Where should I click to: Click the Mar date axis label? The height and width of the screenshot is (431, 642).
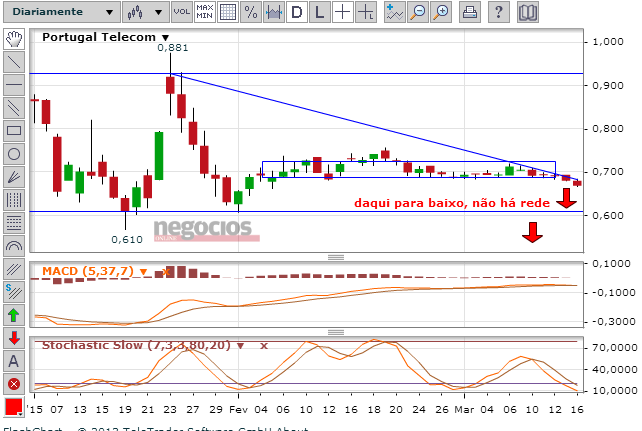[464, 409]
